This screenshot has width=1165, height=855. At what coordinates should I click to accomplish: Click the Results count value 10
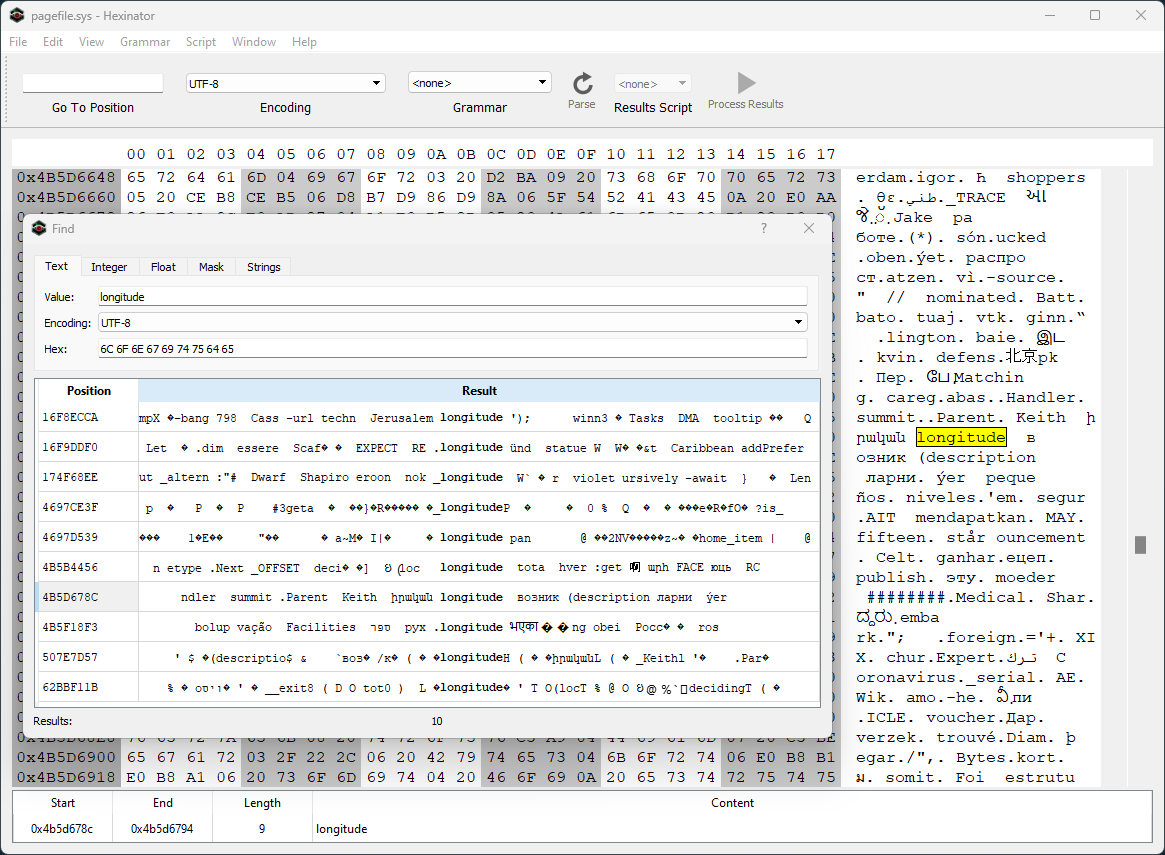(437, 721)
